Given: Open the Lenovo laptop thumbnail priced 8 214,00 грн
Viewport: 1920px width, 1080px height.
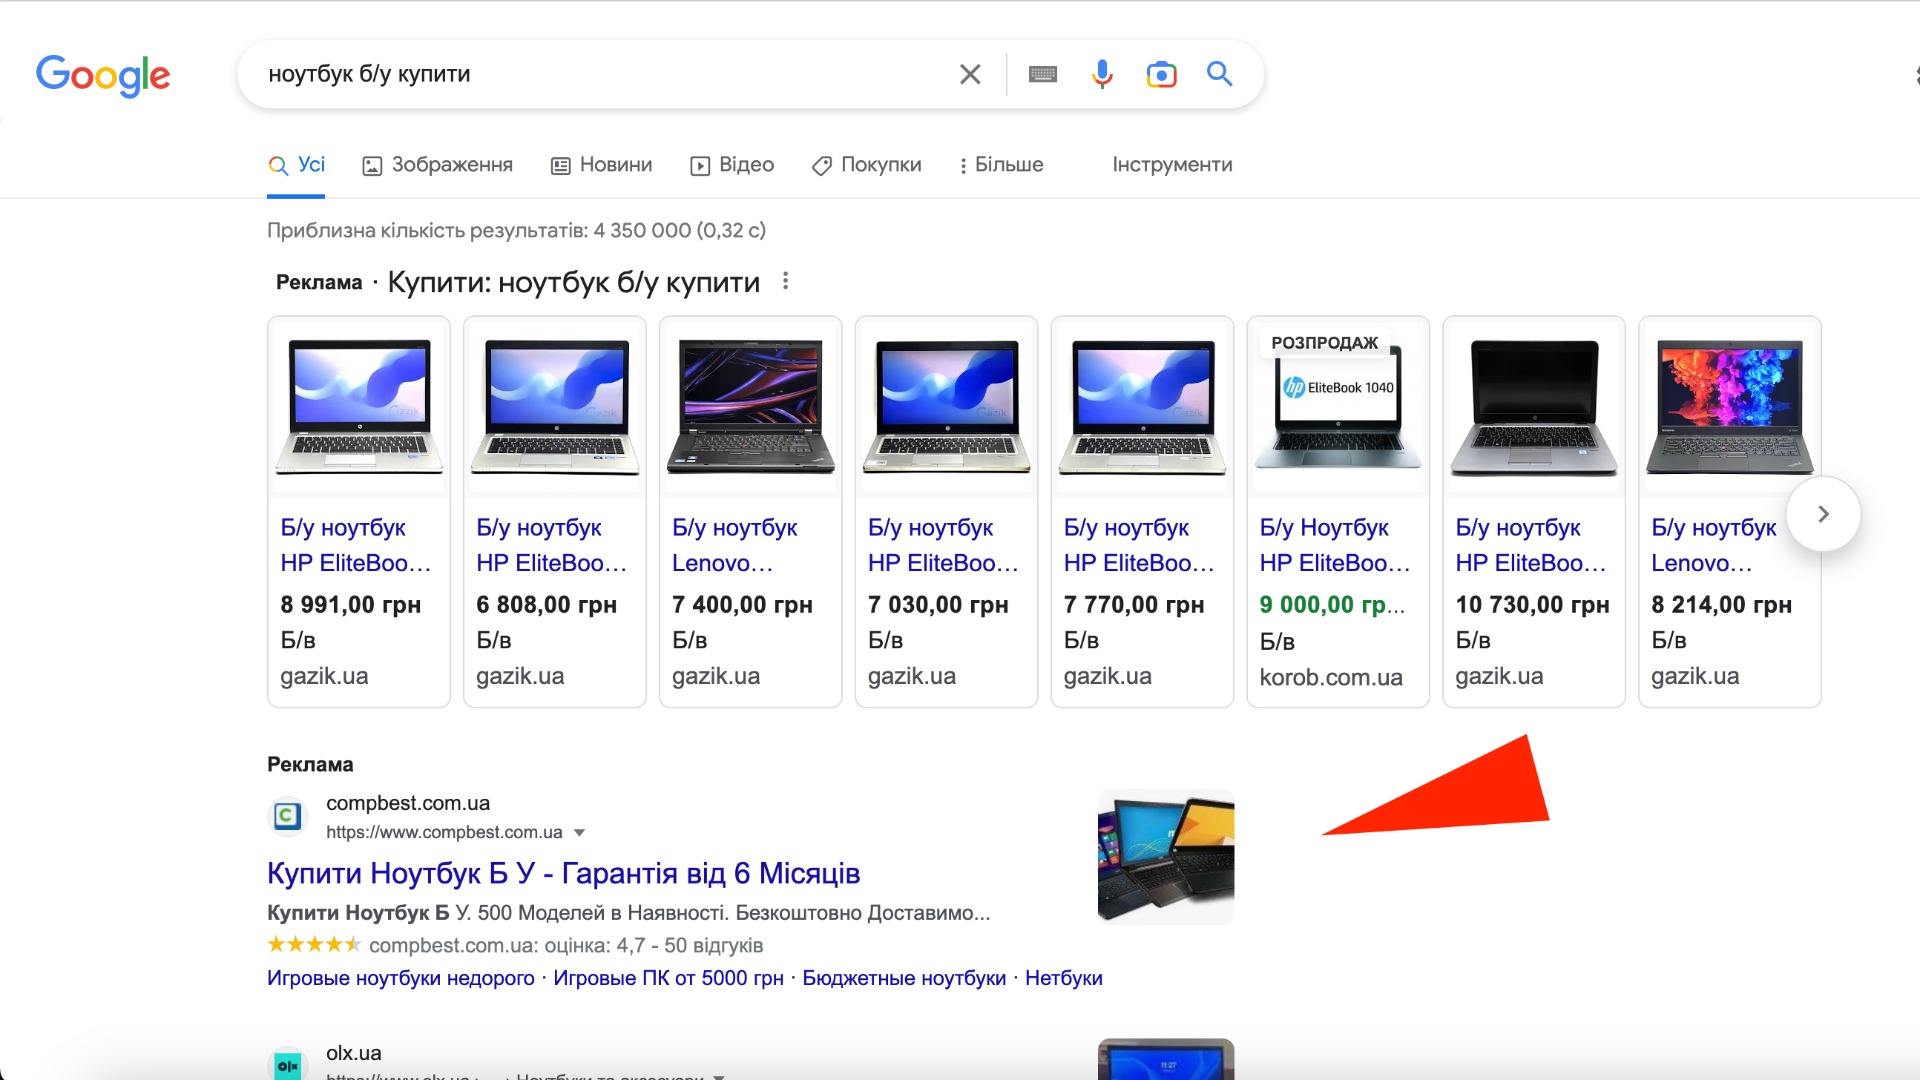Looking at the screenshot, I should point(1731,407).
